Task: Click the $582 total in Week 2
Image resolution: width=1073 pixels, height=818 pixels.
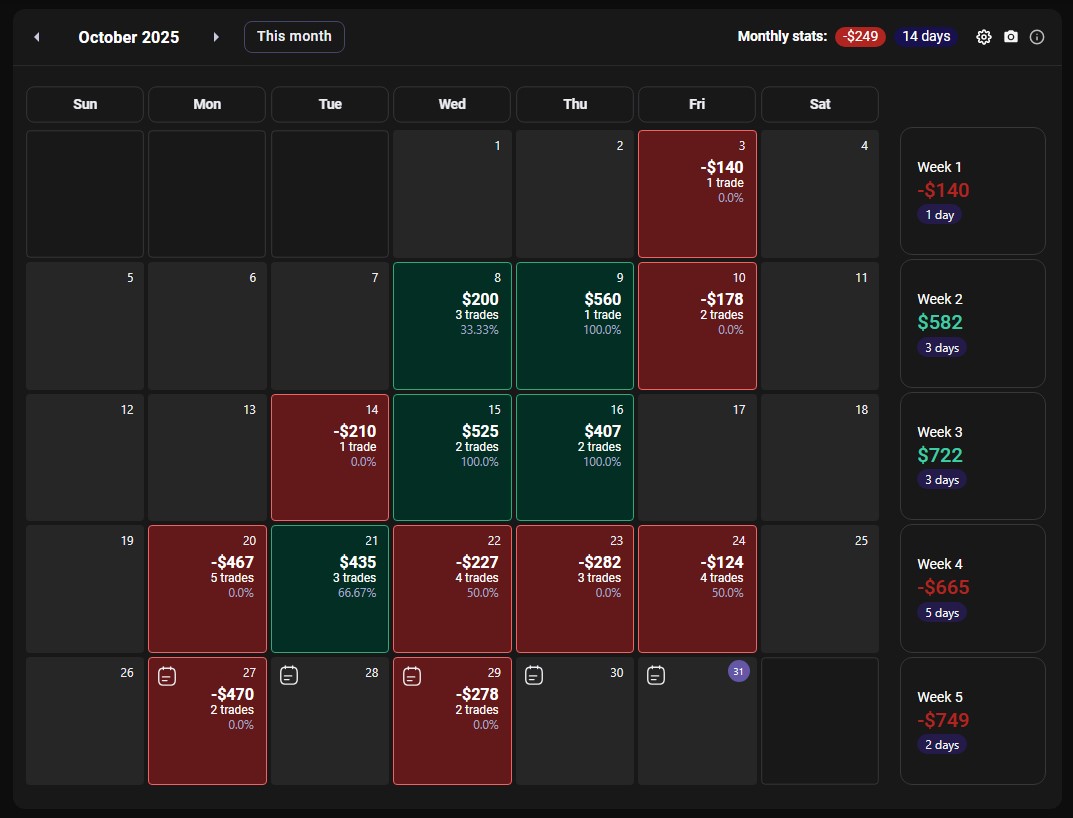Action: 940,322
